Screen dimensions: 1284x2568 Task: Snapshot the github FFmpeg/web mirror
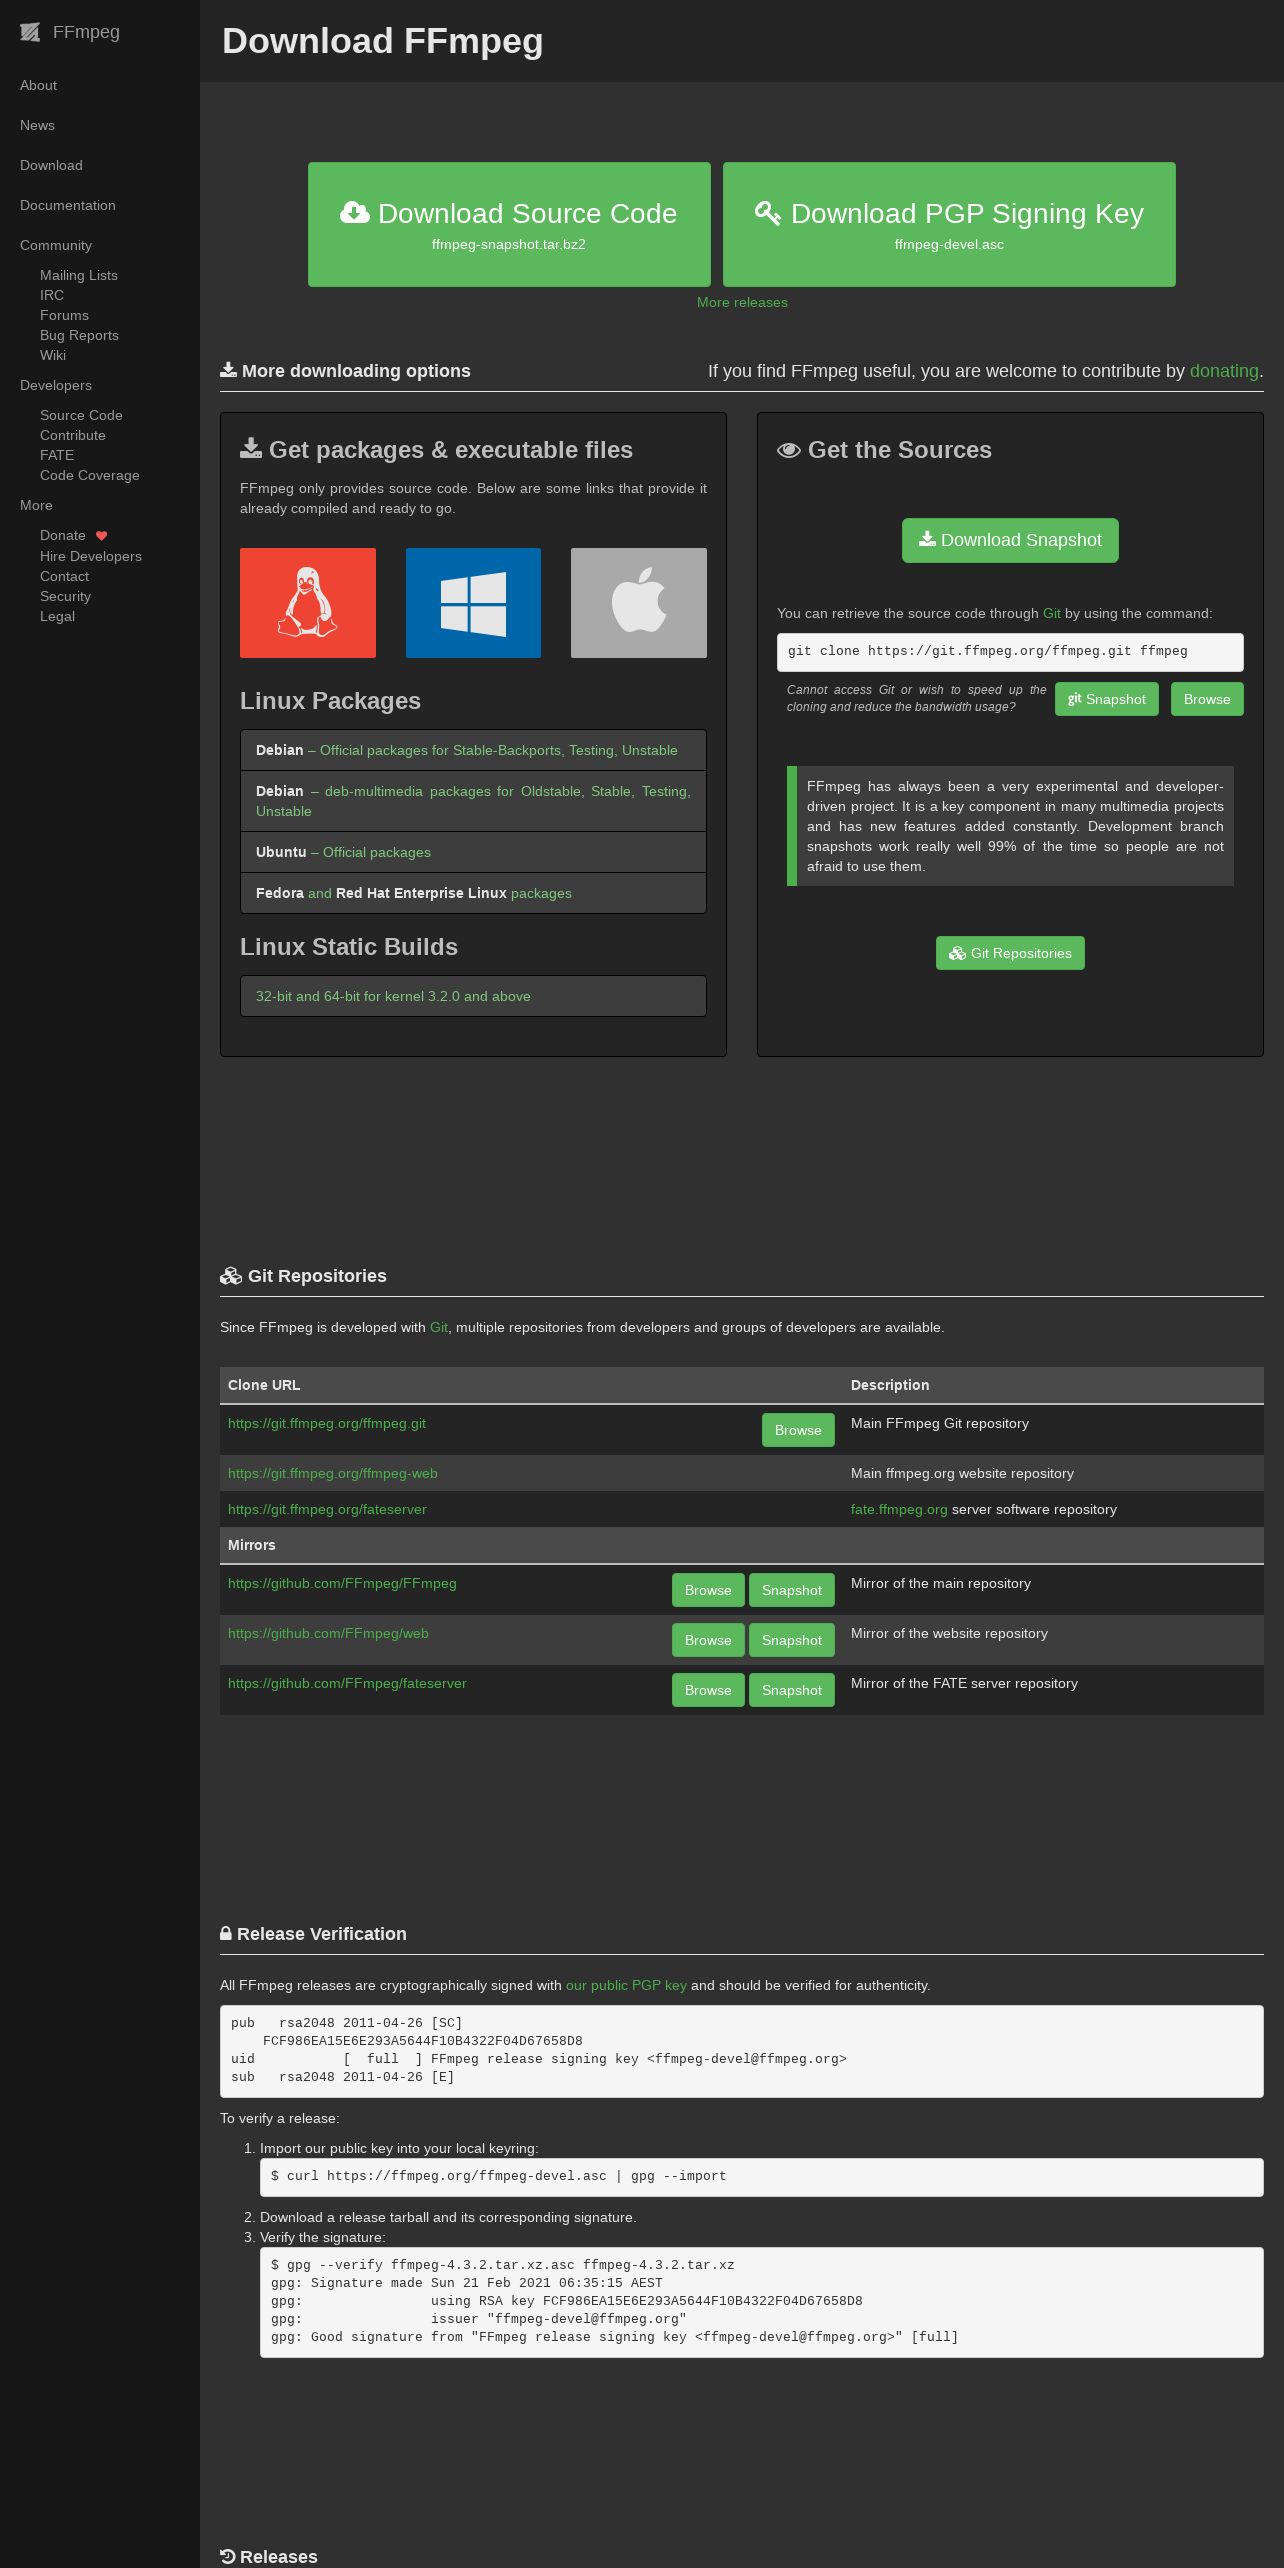click(792, 1640)
